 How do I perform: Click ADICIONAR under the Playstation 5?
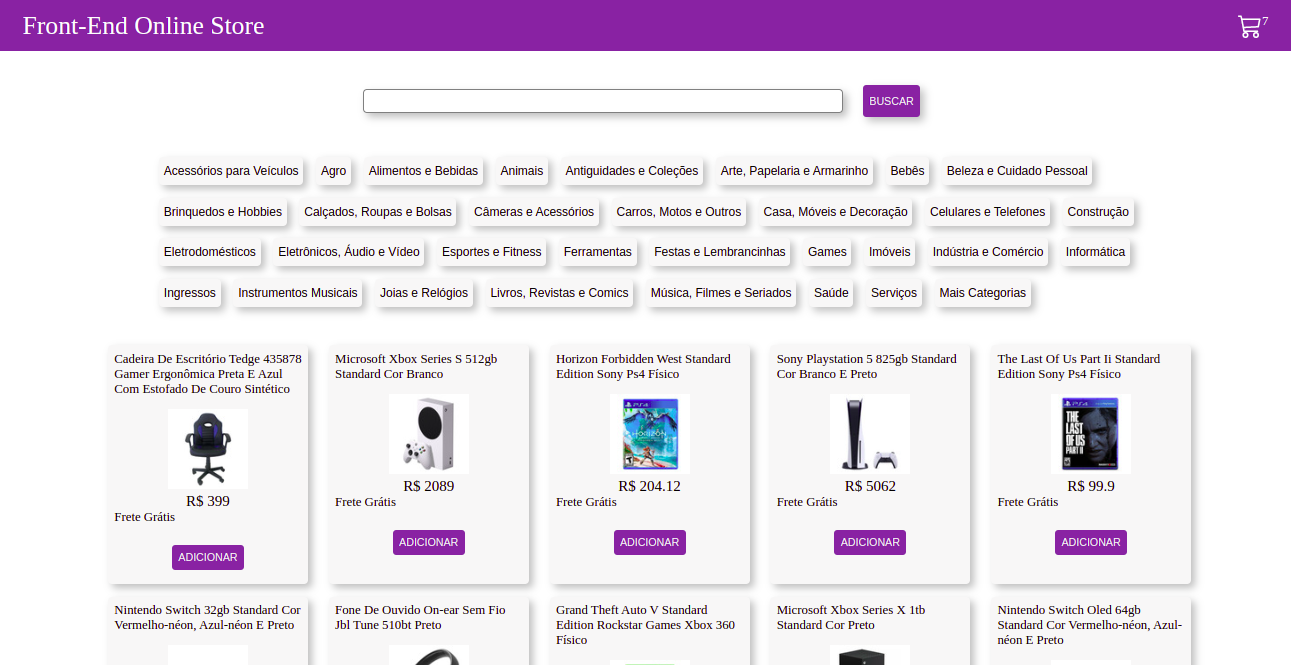(x=869, y=541)
